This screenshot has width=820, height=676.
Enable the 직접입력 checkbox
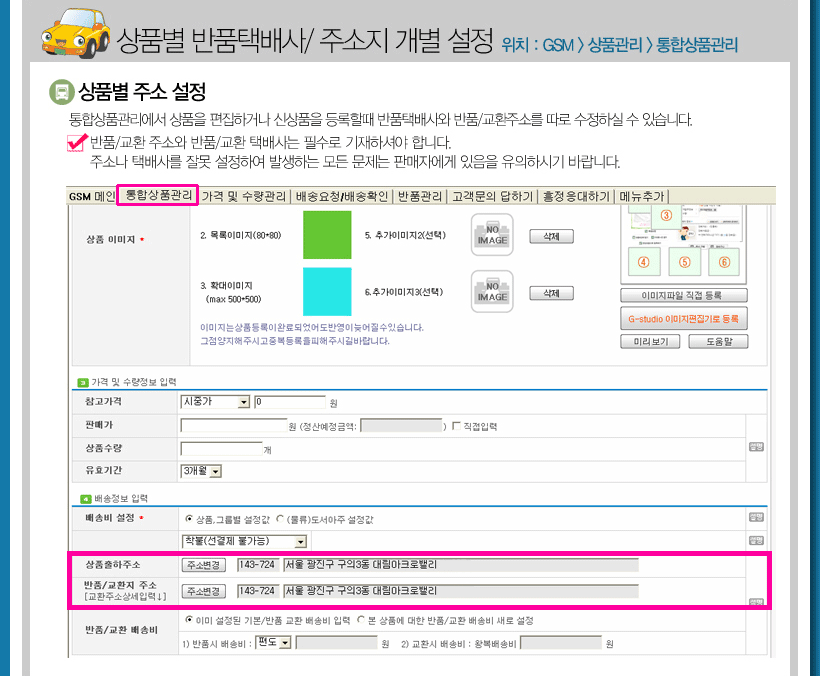[x=457, y=426]
